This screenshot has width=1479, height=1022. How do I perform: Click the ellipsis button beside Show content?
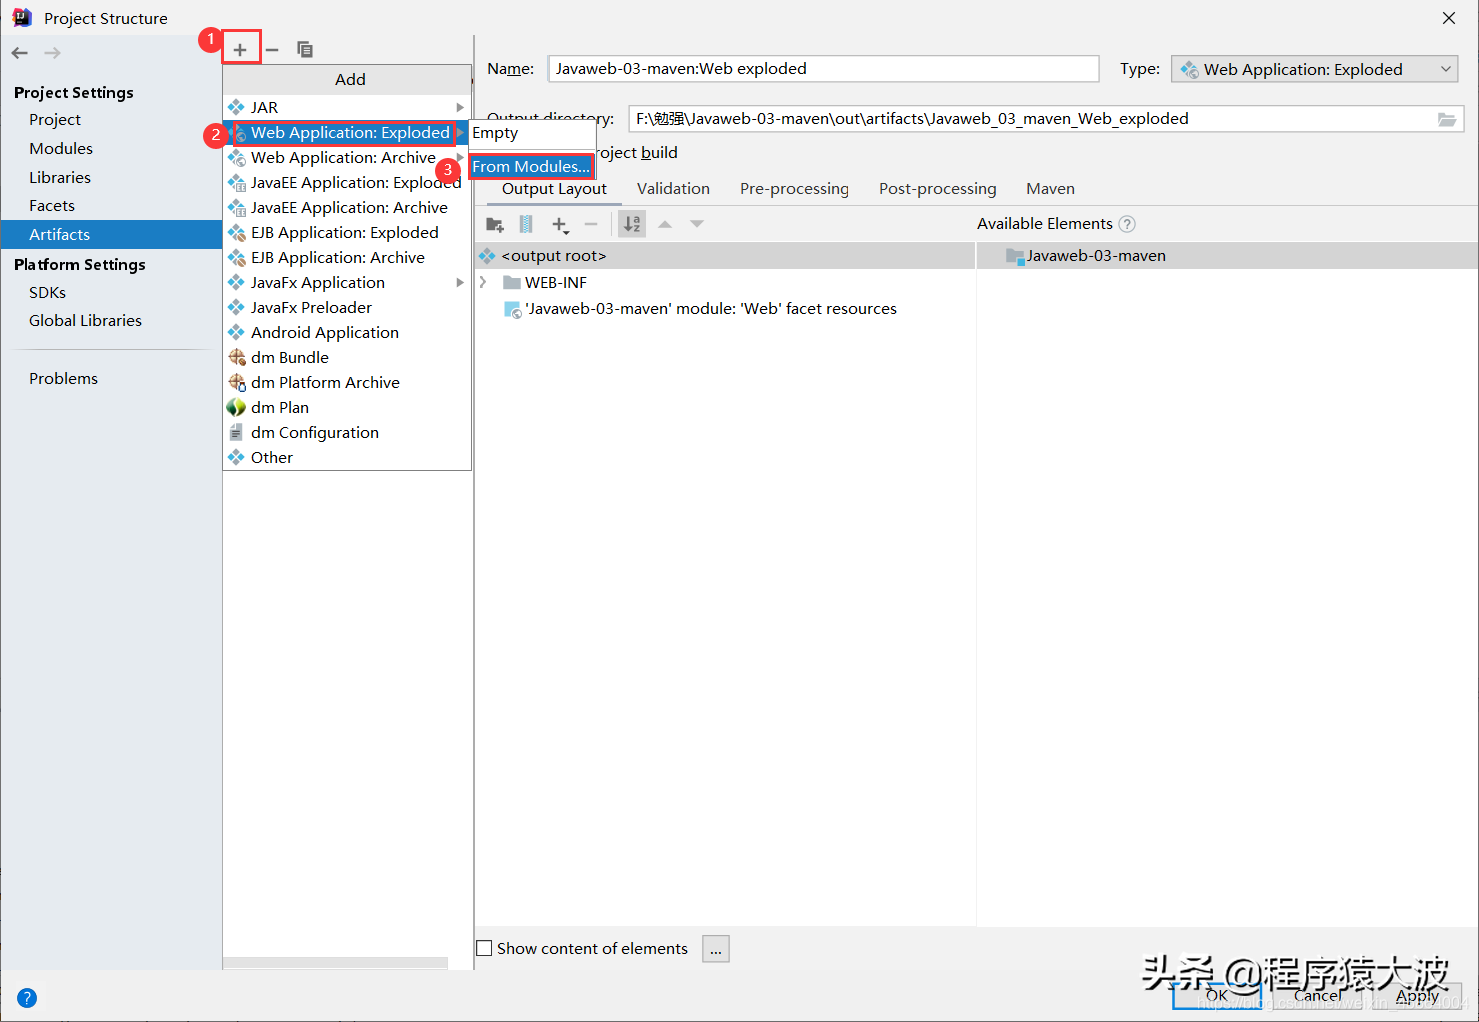pyautogui.click(x=716, y=949)
